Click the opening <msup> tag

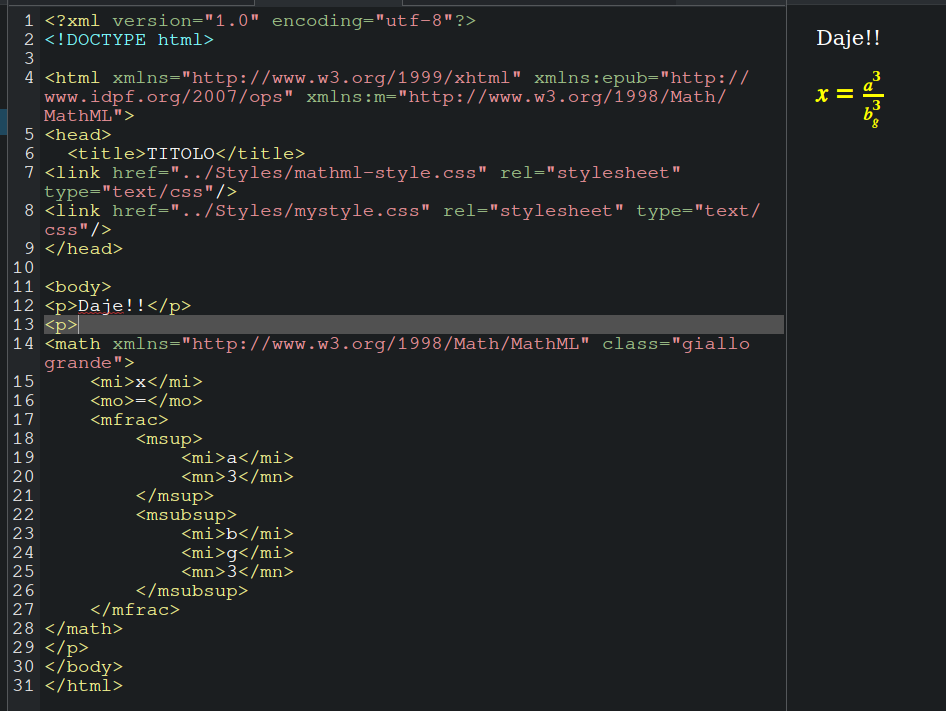(x=169, y=439)
